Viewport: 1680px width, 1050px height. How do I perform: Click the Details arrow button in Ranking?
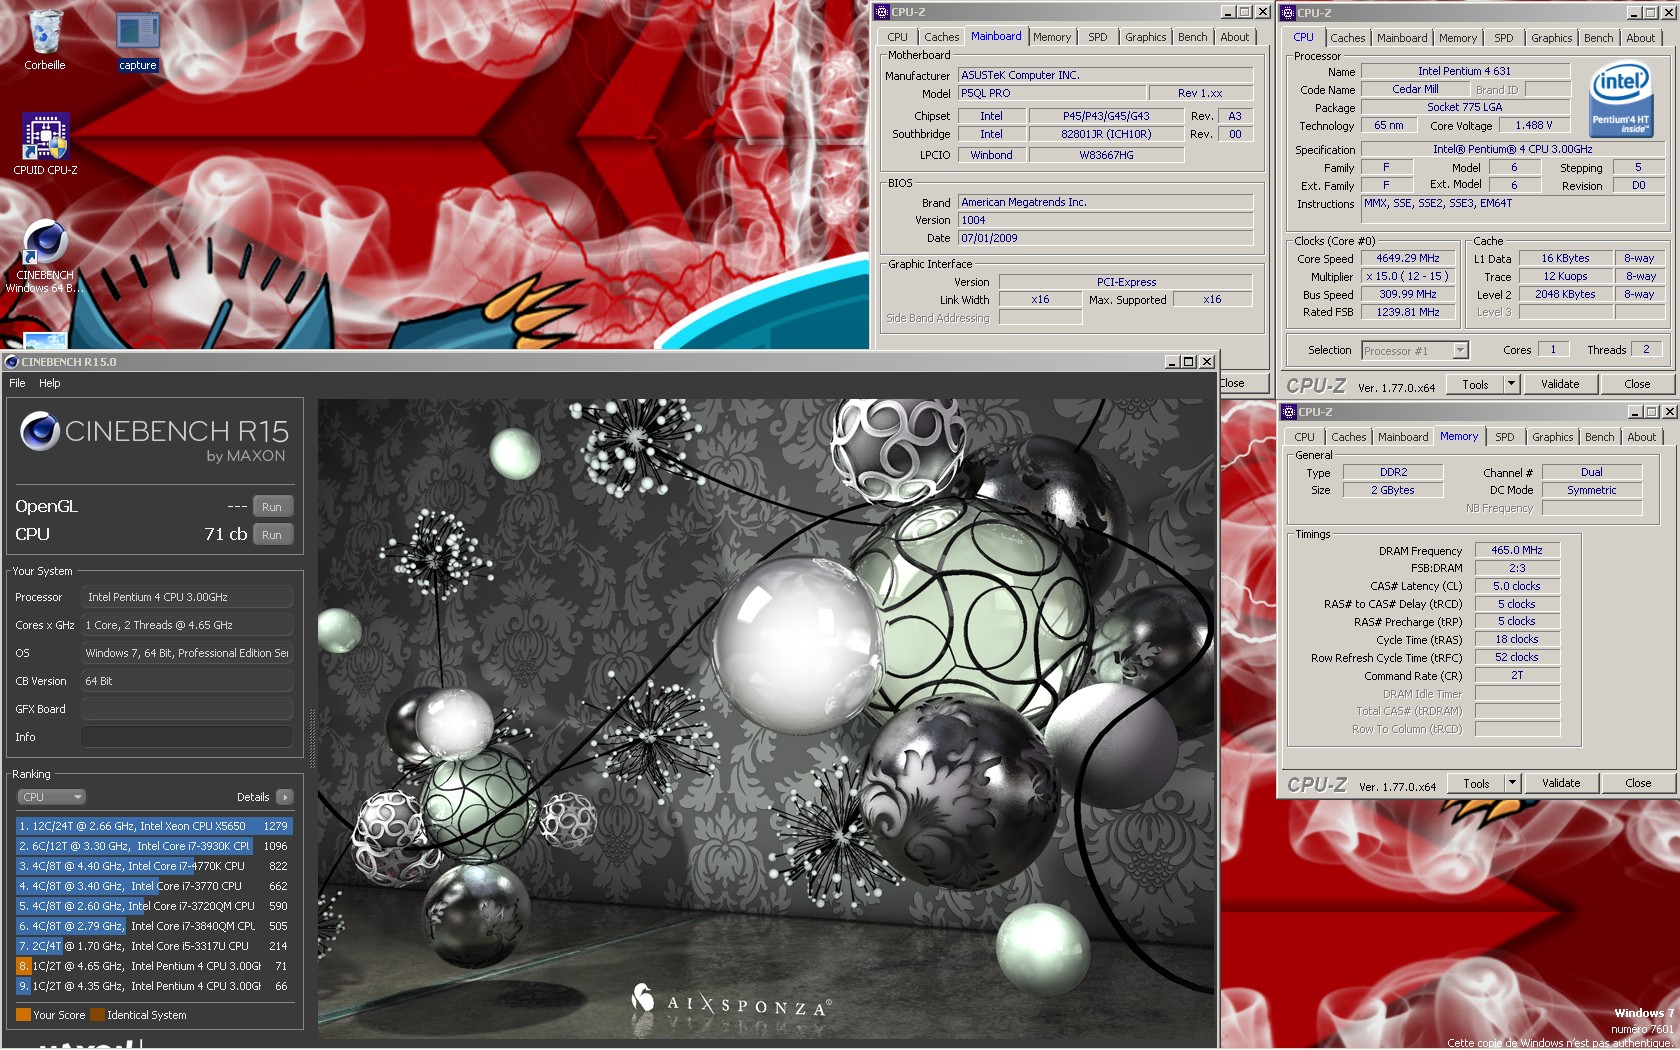tap(285, 797)
